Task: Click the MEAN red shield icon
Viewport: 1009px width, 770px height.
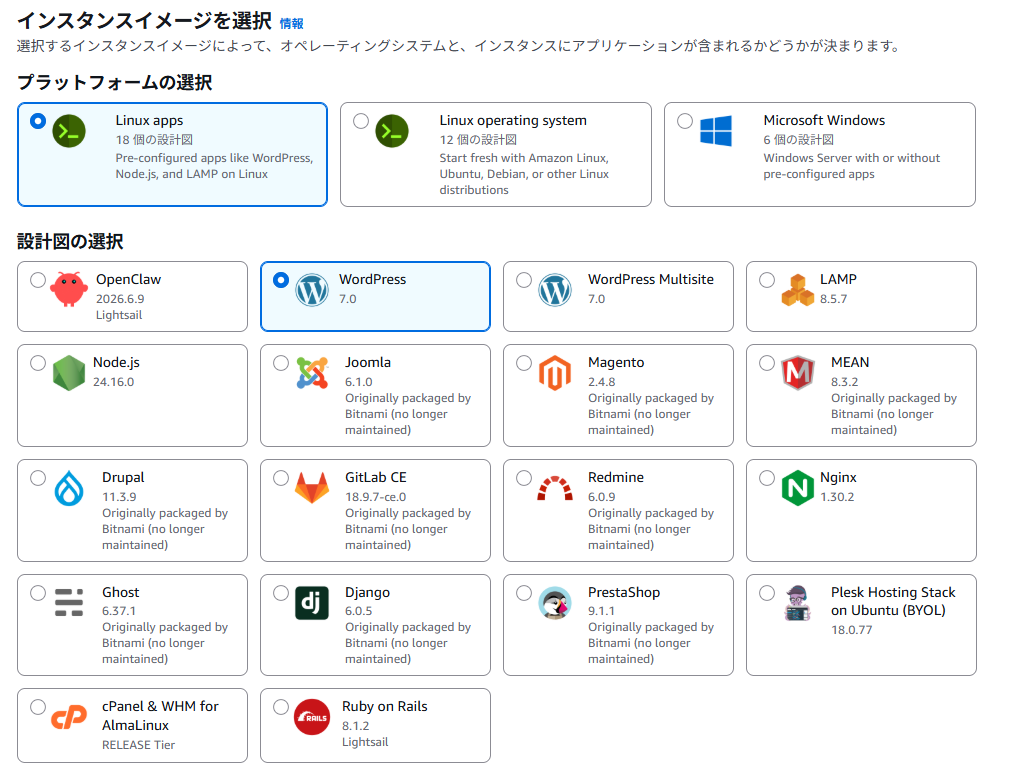Action: click(798, 373)
